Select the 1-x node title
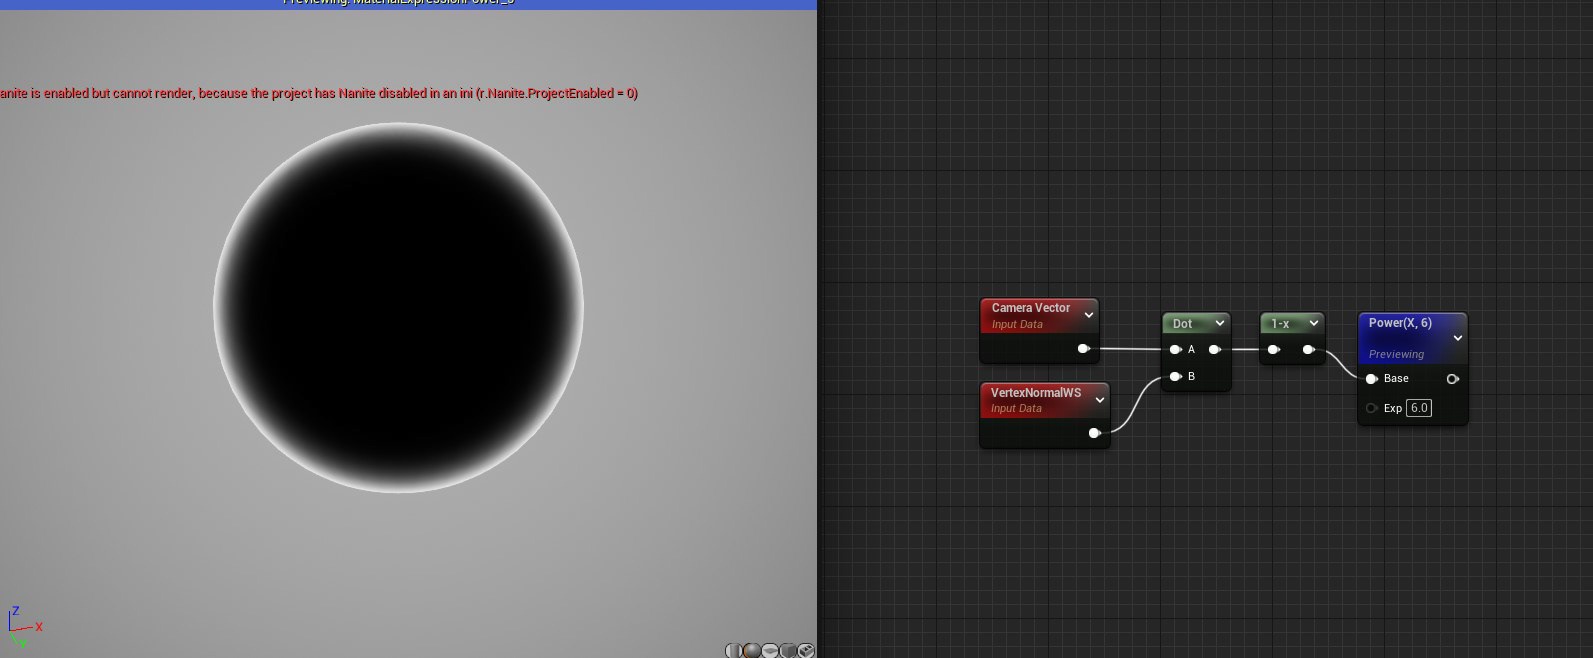The image size is (1593, 658). click(1280, 324)
